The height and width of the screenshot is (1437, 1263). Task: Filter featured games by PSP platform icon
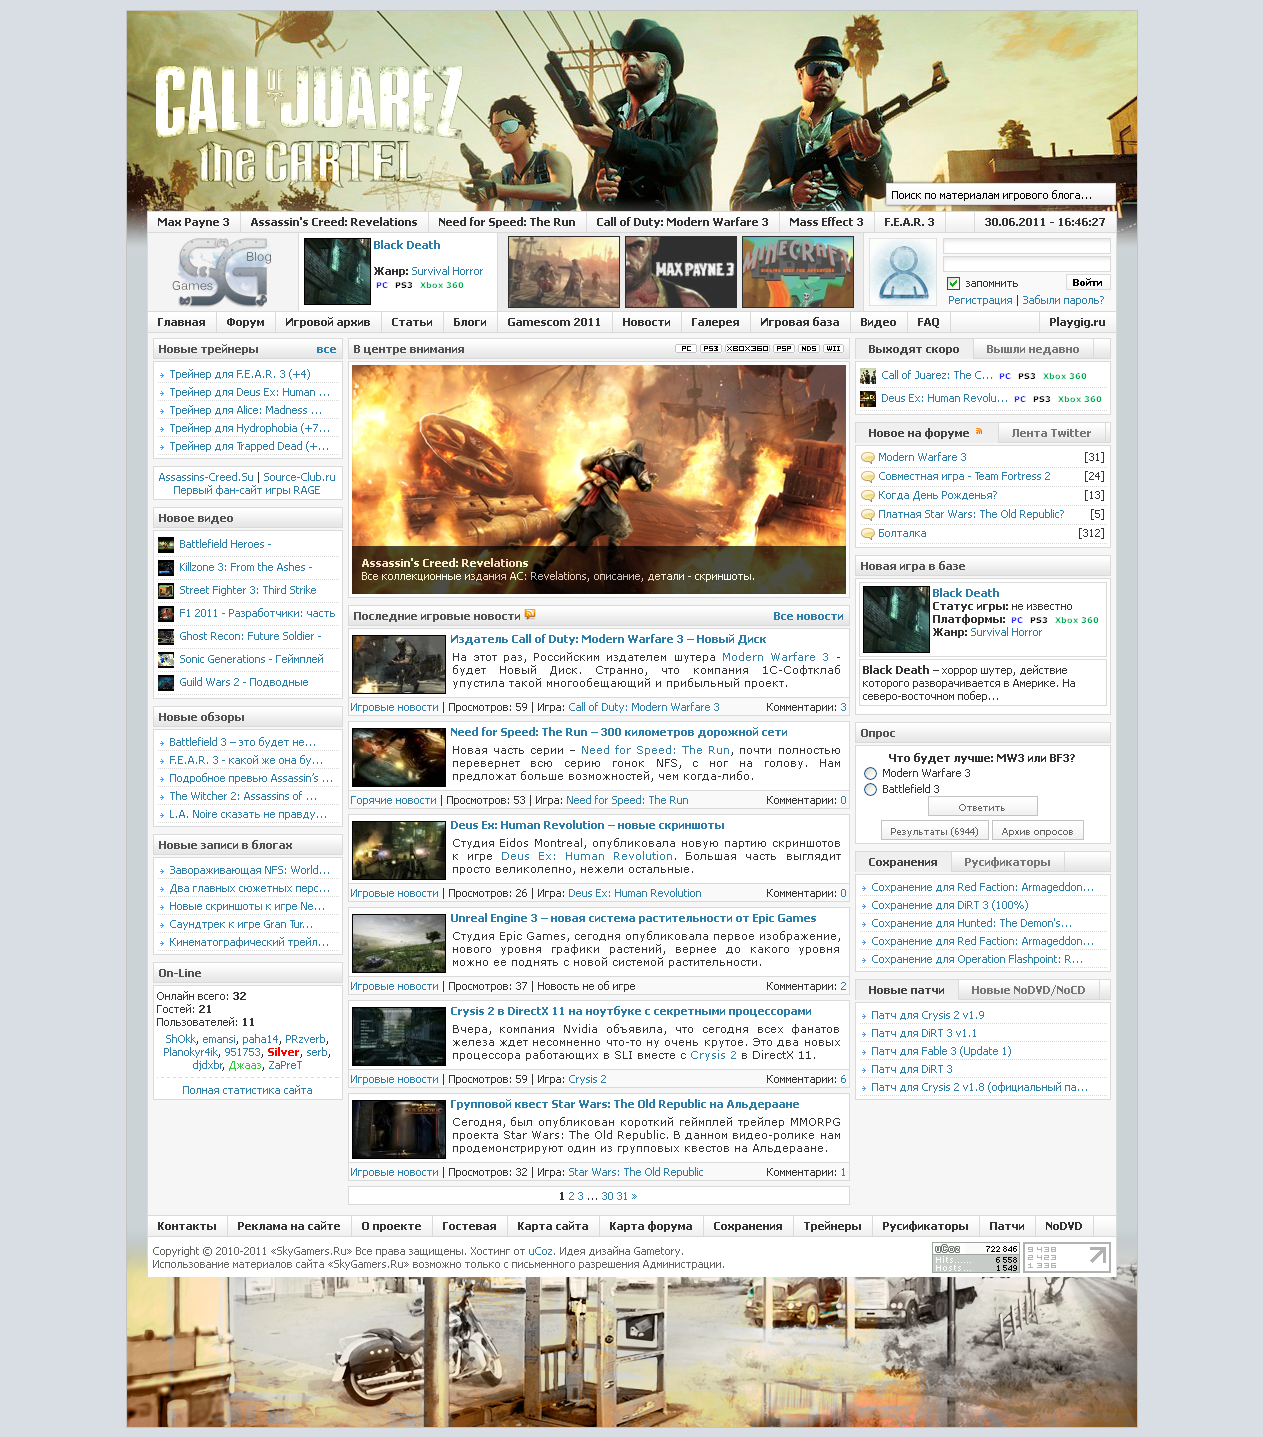pyautogui.click(x=784, y=349)
